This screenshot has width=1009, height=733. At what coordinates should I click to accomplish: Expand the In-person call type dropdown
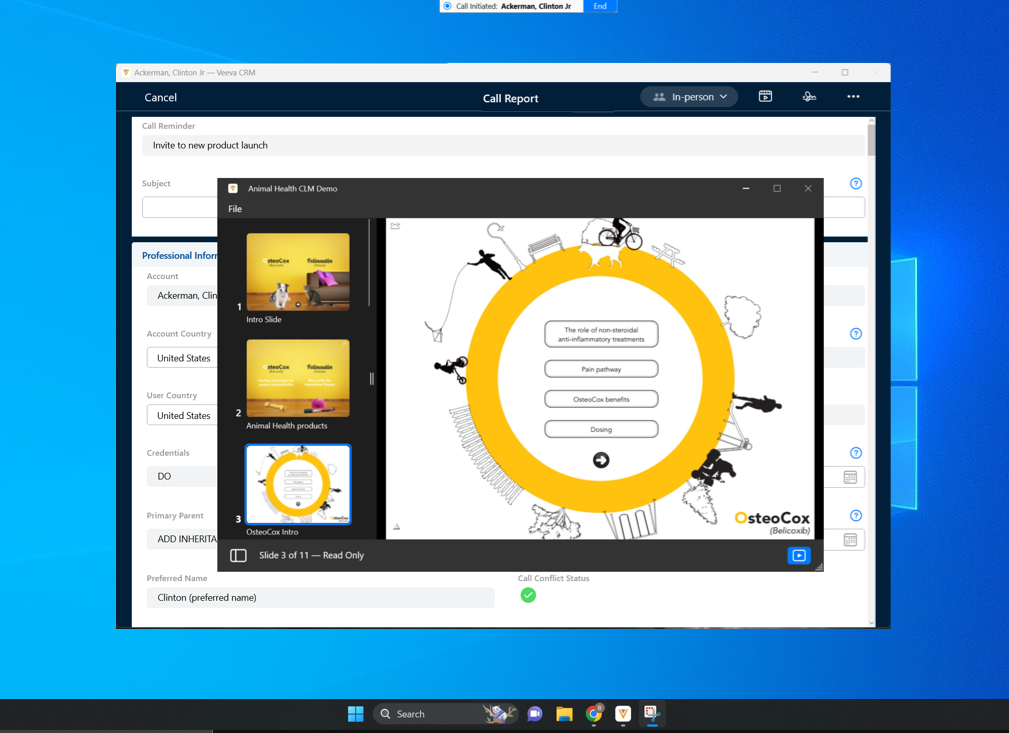[689, 97]
